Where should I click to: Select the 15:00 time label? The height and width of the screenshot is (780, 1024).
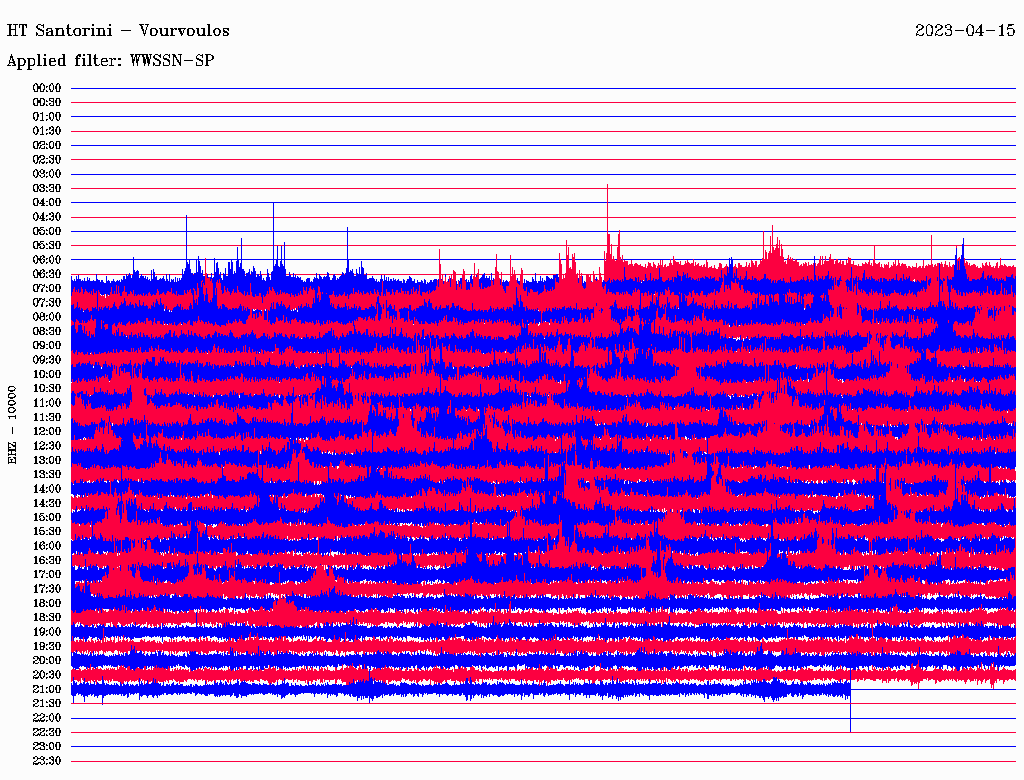pyautogui.click(x=47, y=517)
